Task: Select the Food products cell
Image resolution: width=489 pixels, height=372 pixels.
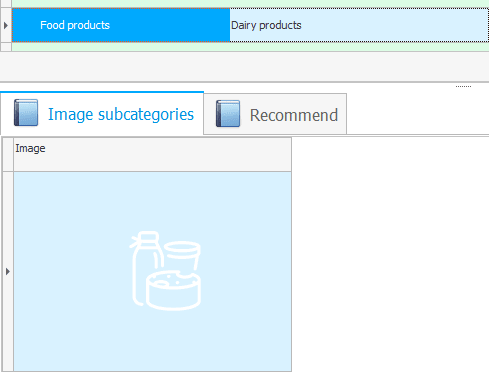Action: pyautogui.click(x=121, y=25)
